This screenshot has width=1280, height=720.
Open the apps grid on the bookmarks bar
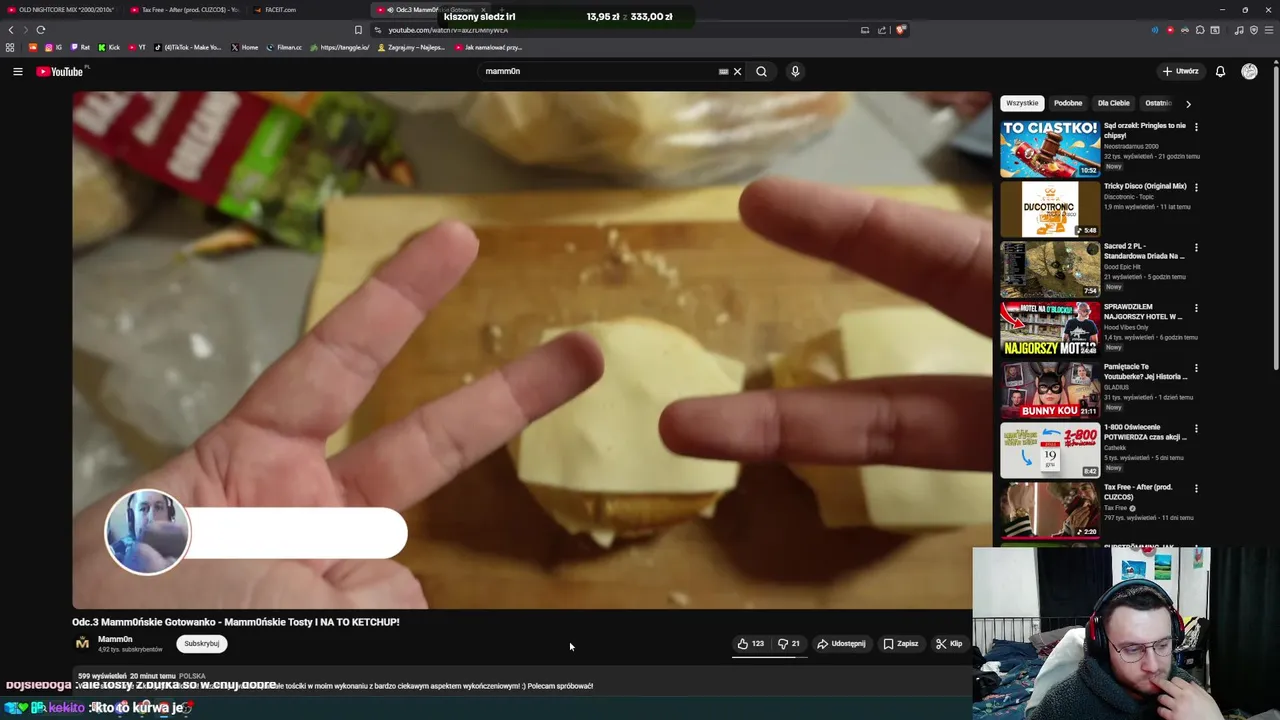pyautogui.click(x=10, y=47)
